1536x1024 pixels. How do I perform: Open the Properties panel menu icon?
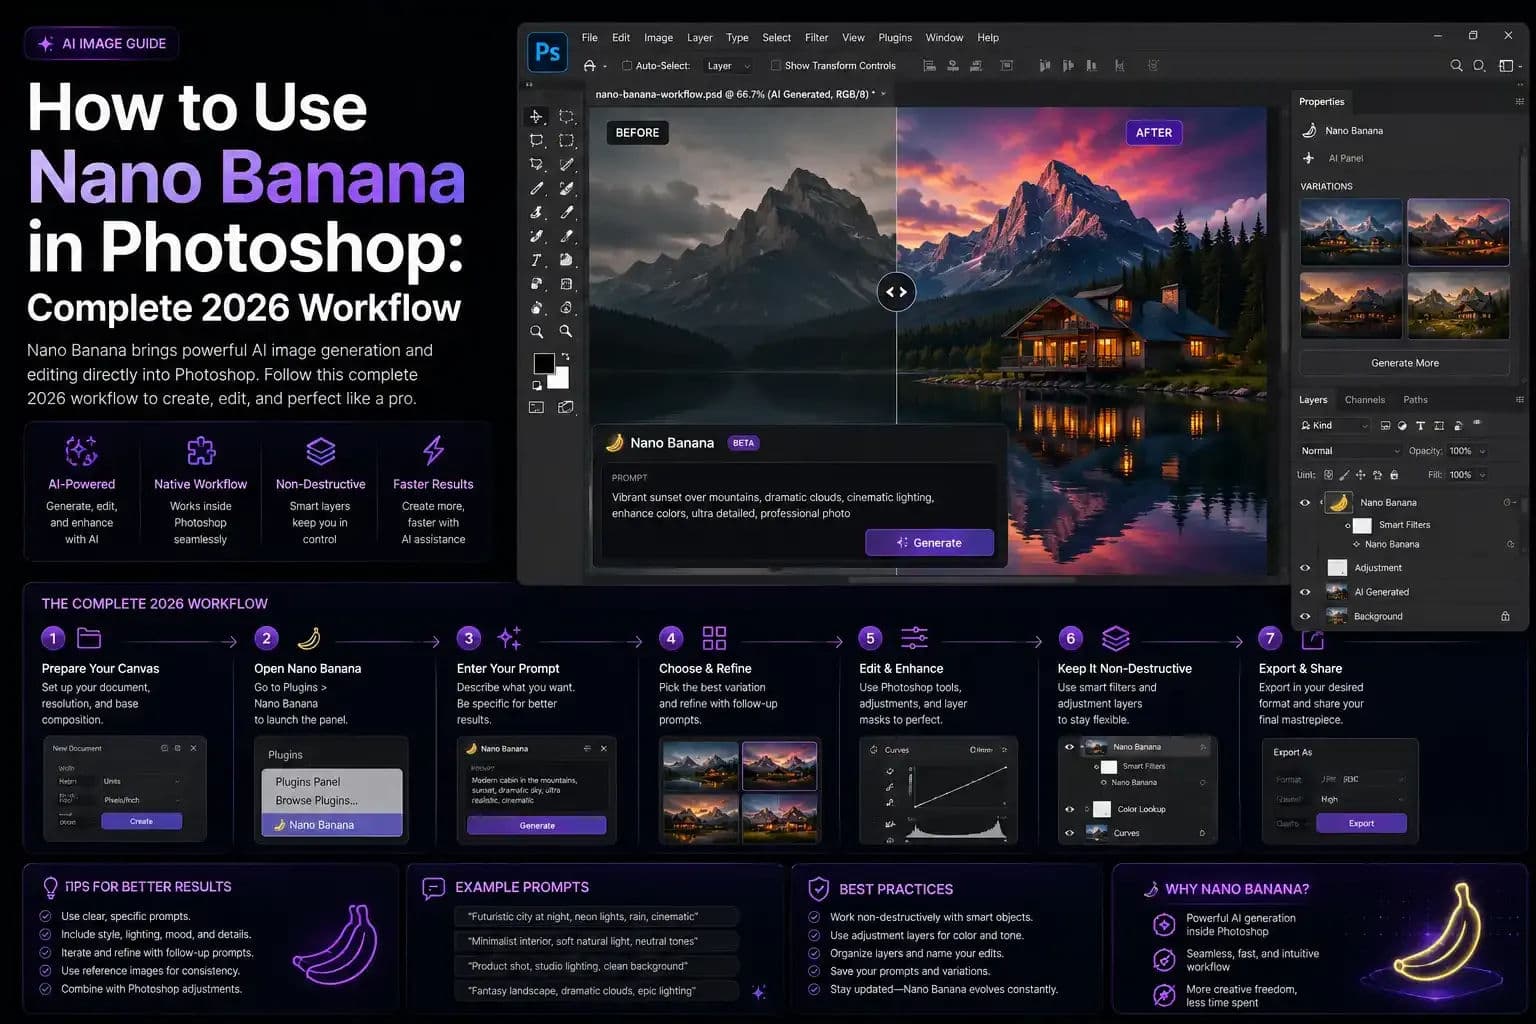[1519, 102]
